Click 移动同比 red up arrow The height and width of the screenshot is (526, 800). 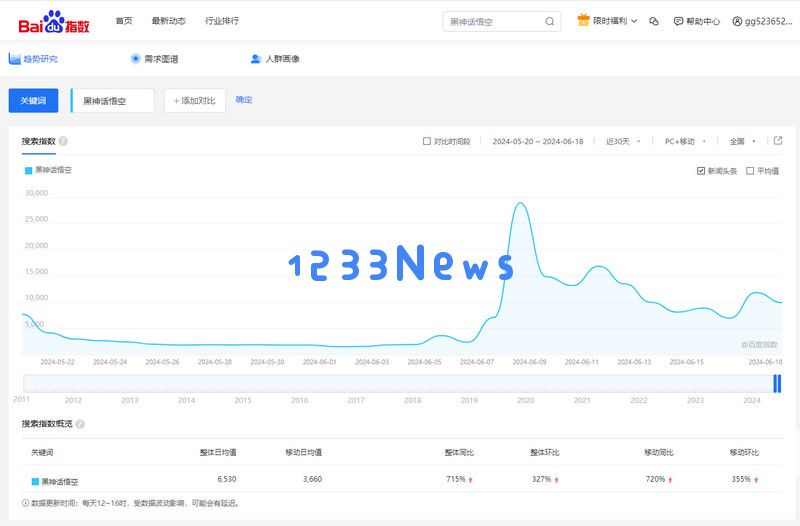(x=670, y=480)
